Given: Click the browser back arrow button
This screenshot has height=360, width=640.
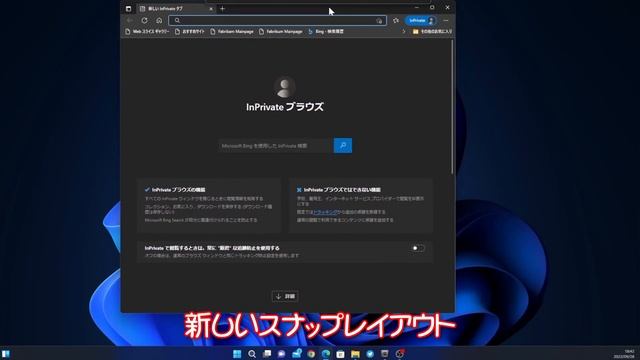Looking at the screenshot, I should point(130,20).
